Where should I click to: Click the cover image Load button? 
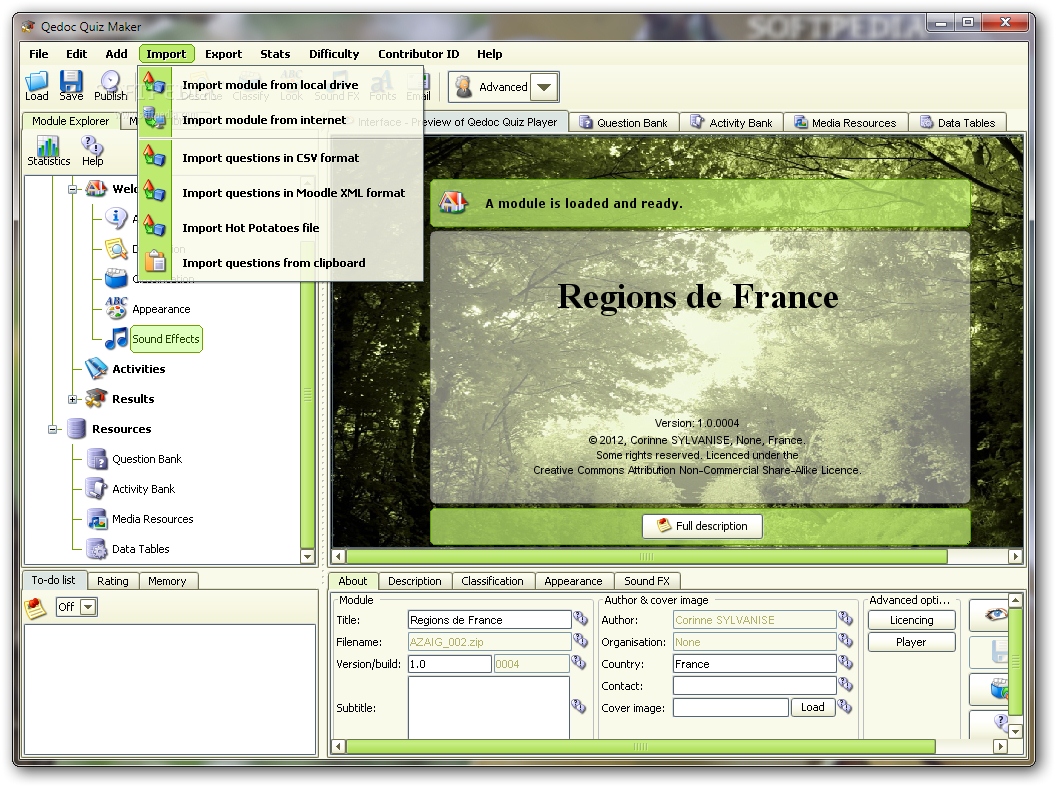pos(812,707)
